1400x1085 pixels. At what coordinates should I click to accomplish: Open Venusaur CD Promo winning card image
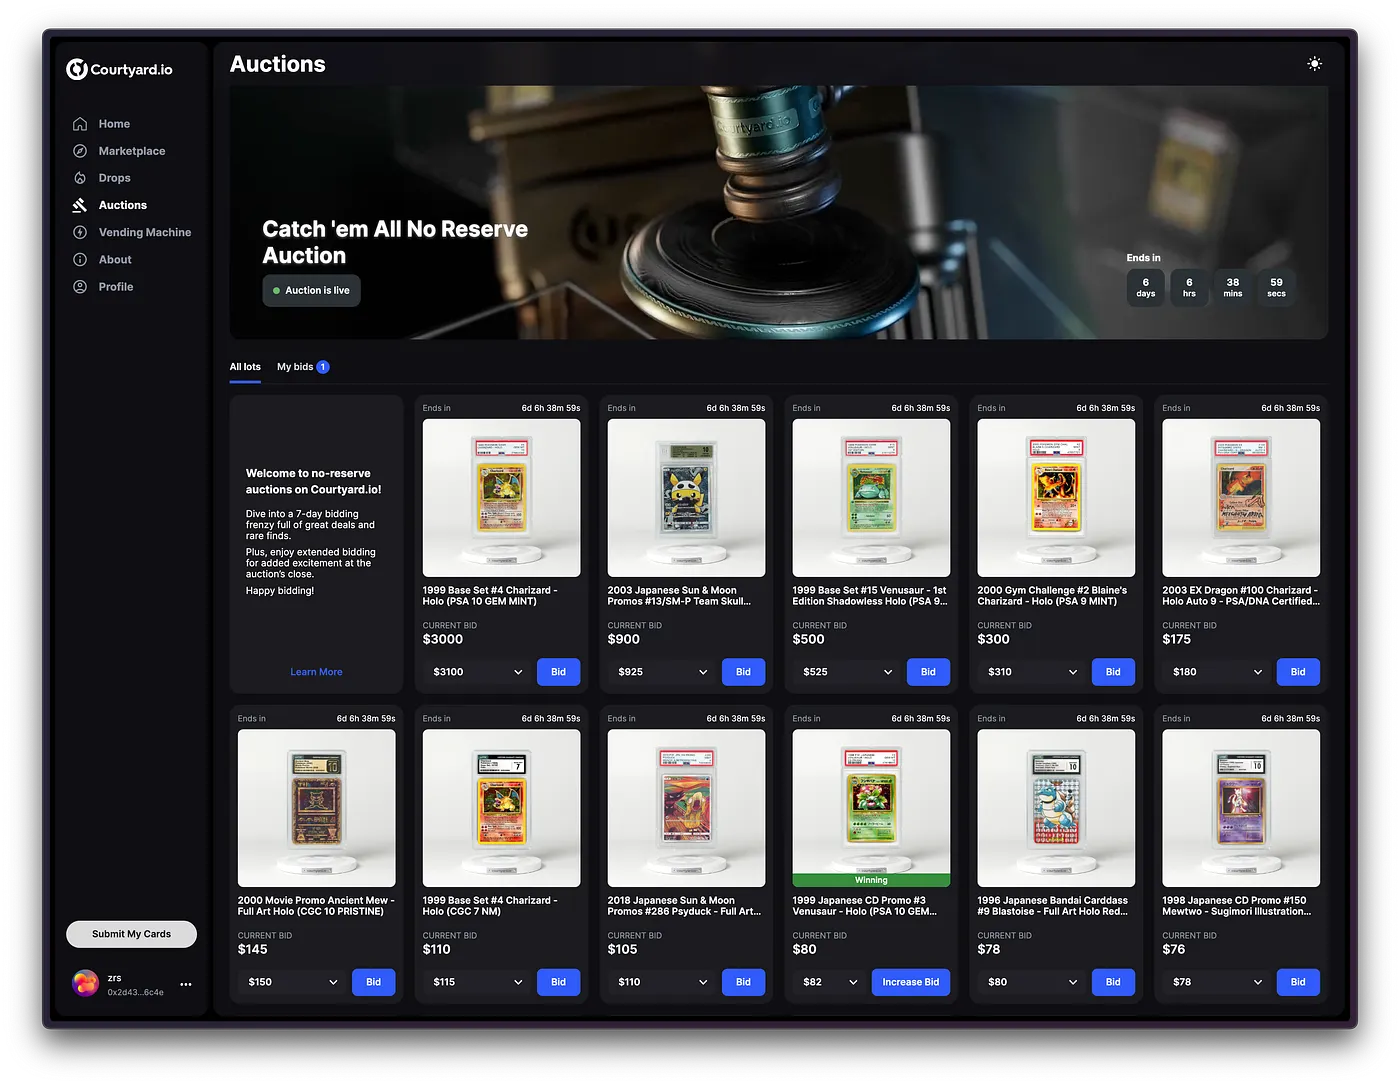[x=871, y=807]
